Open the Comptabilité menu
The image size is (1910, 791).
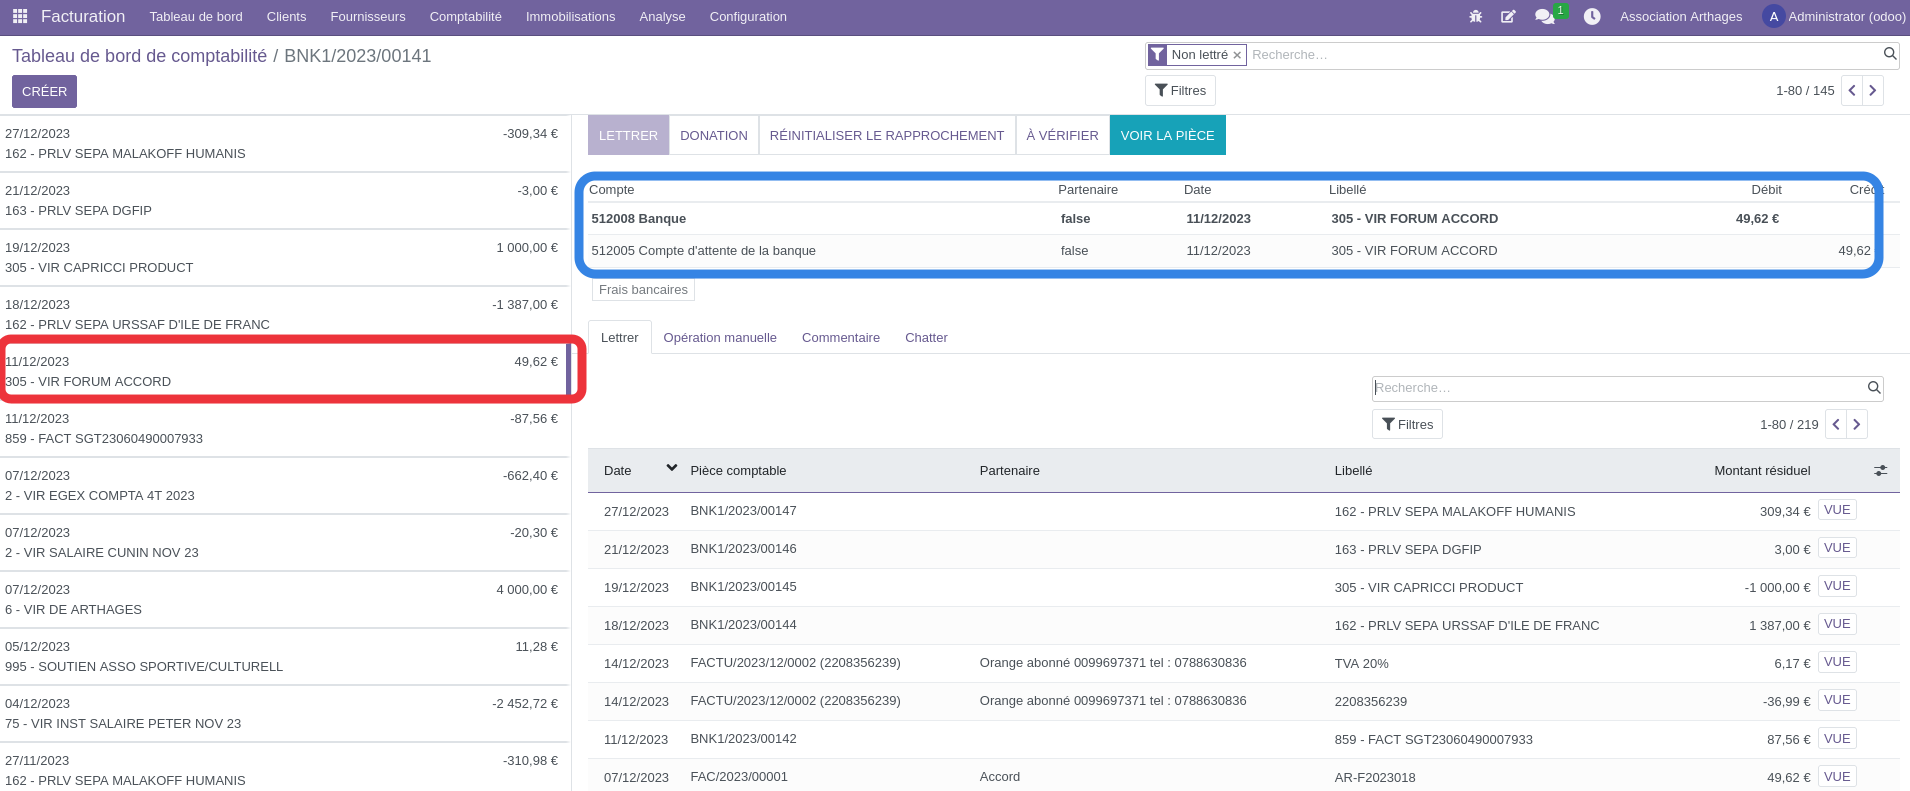[x=465, y=16]
